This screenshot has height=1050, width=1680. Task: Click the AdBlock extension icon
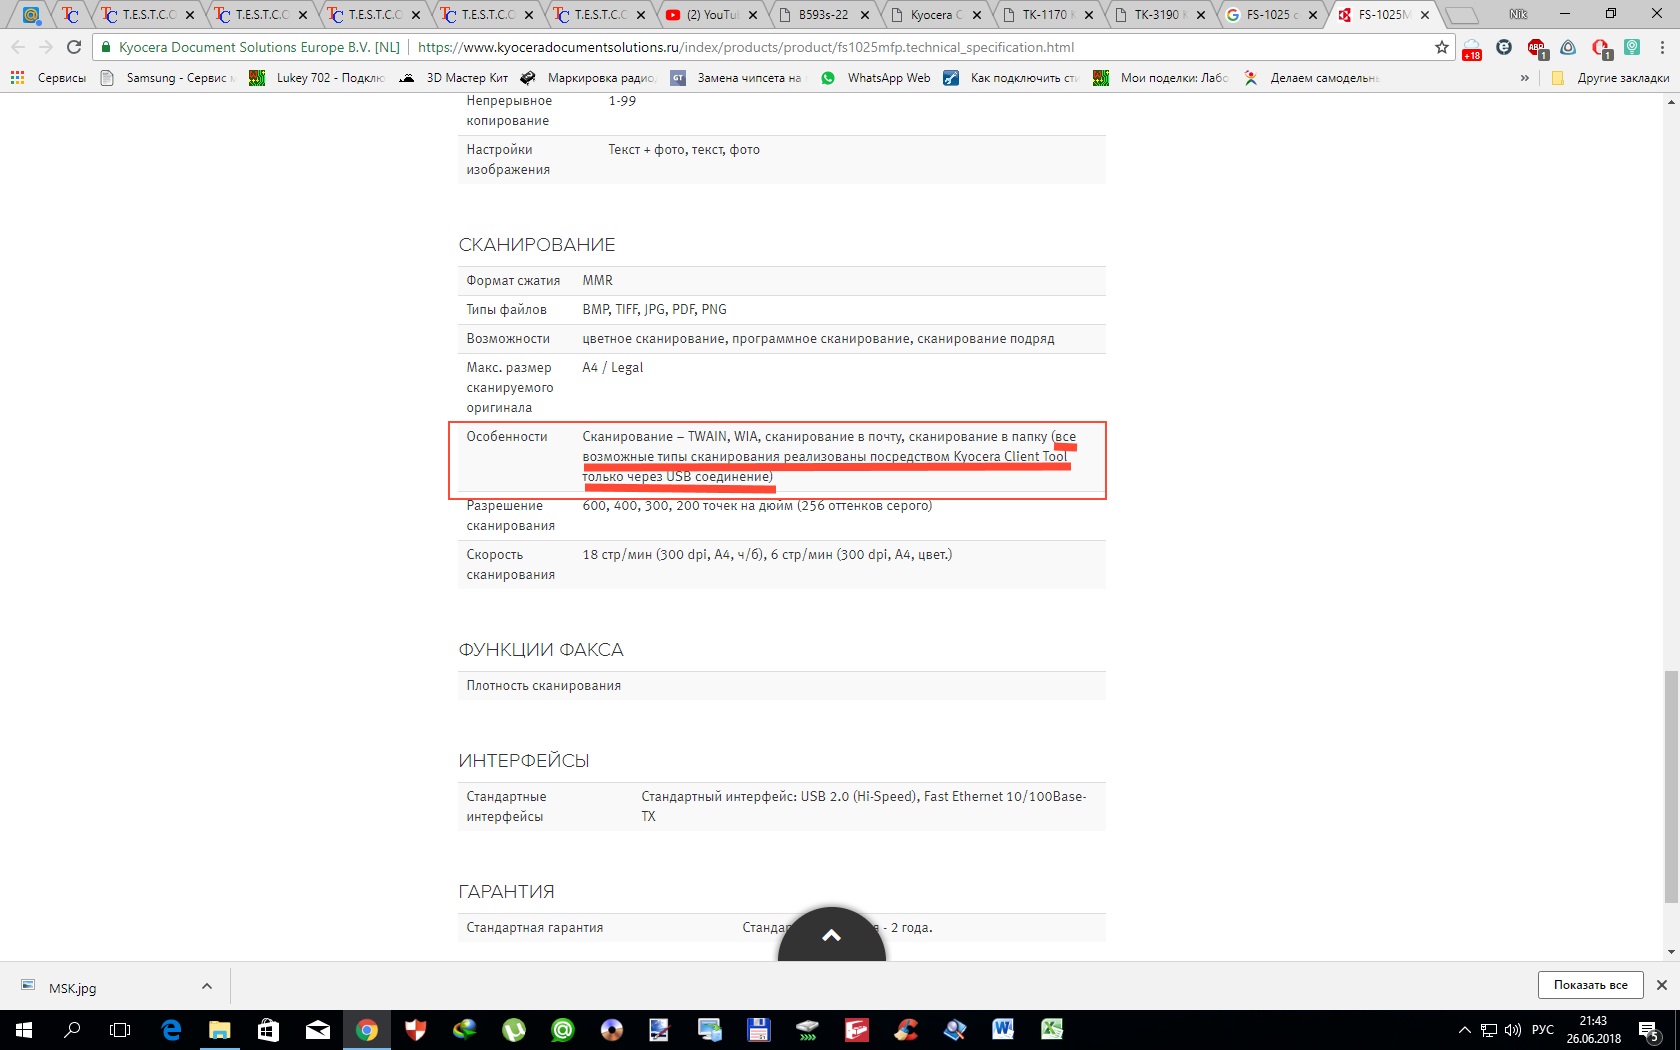(x=1536, y=48)
